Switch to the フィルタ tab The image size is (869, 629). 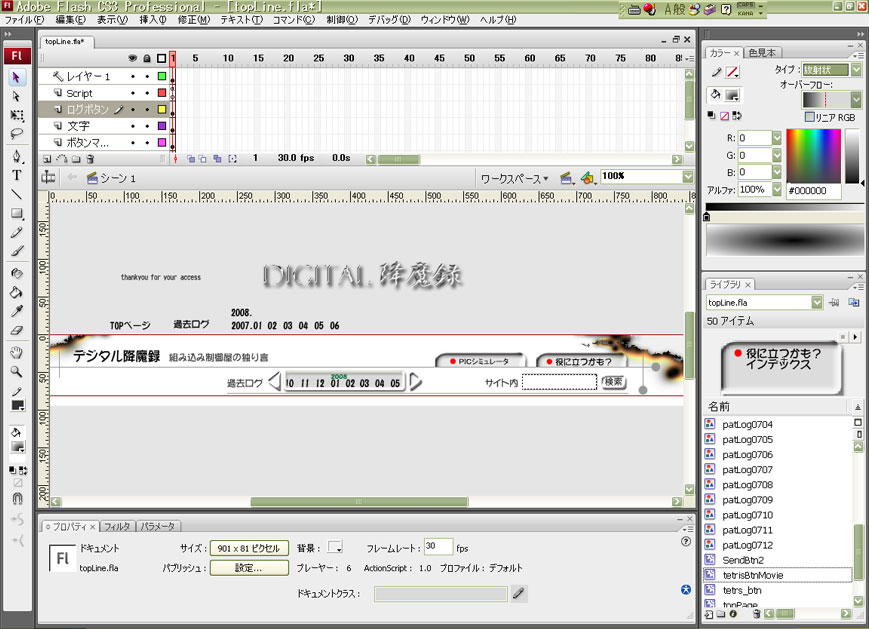click(117, 526)
